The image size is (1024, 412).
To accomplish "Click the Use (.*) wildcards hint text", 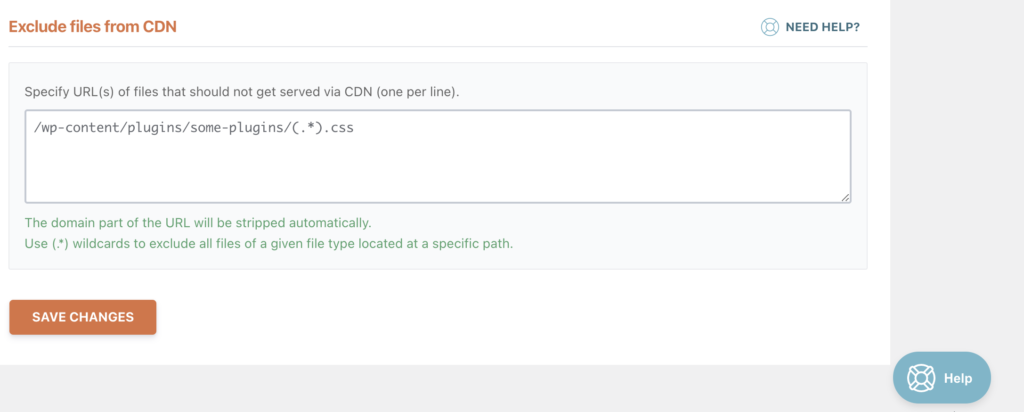I will coord(269,245).
